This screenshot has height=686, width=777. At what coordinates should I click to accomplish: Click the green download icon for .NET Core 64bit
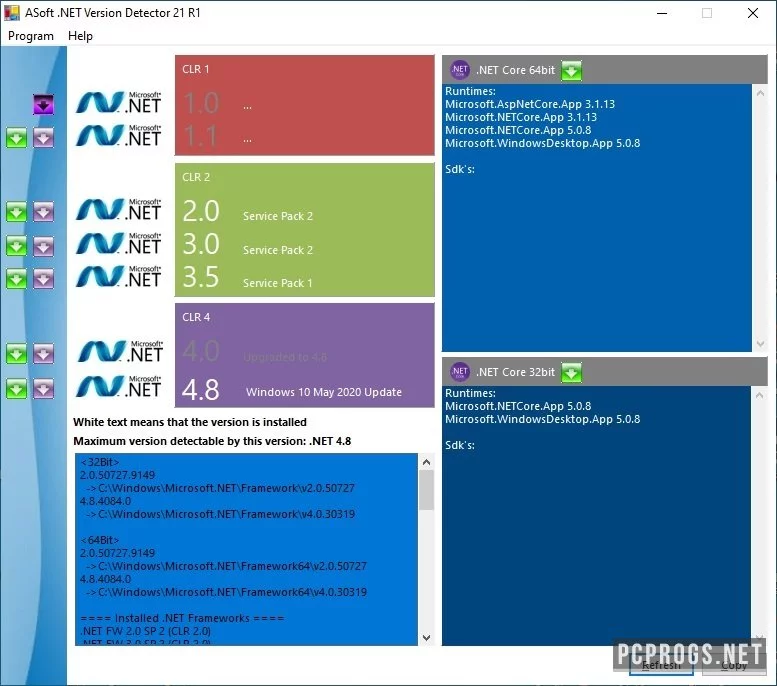click(x=571, y=70)
